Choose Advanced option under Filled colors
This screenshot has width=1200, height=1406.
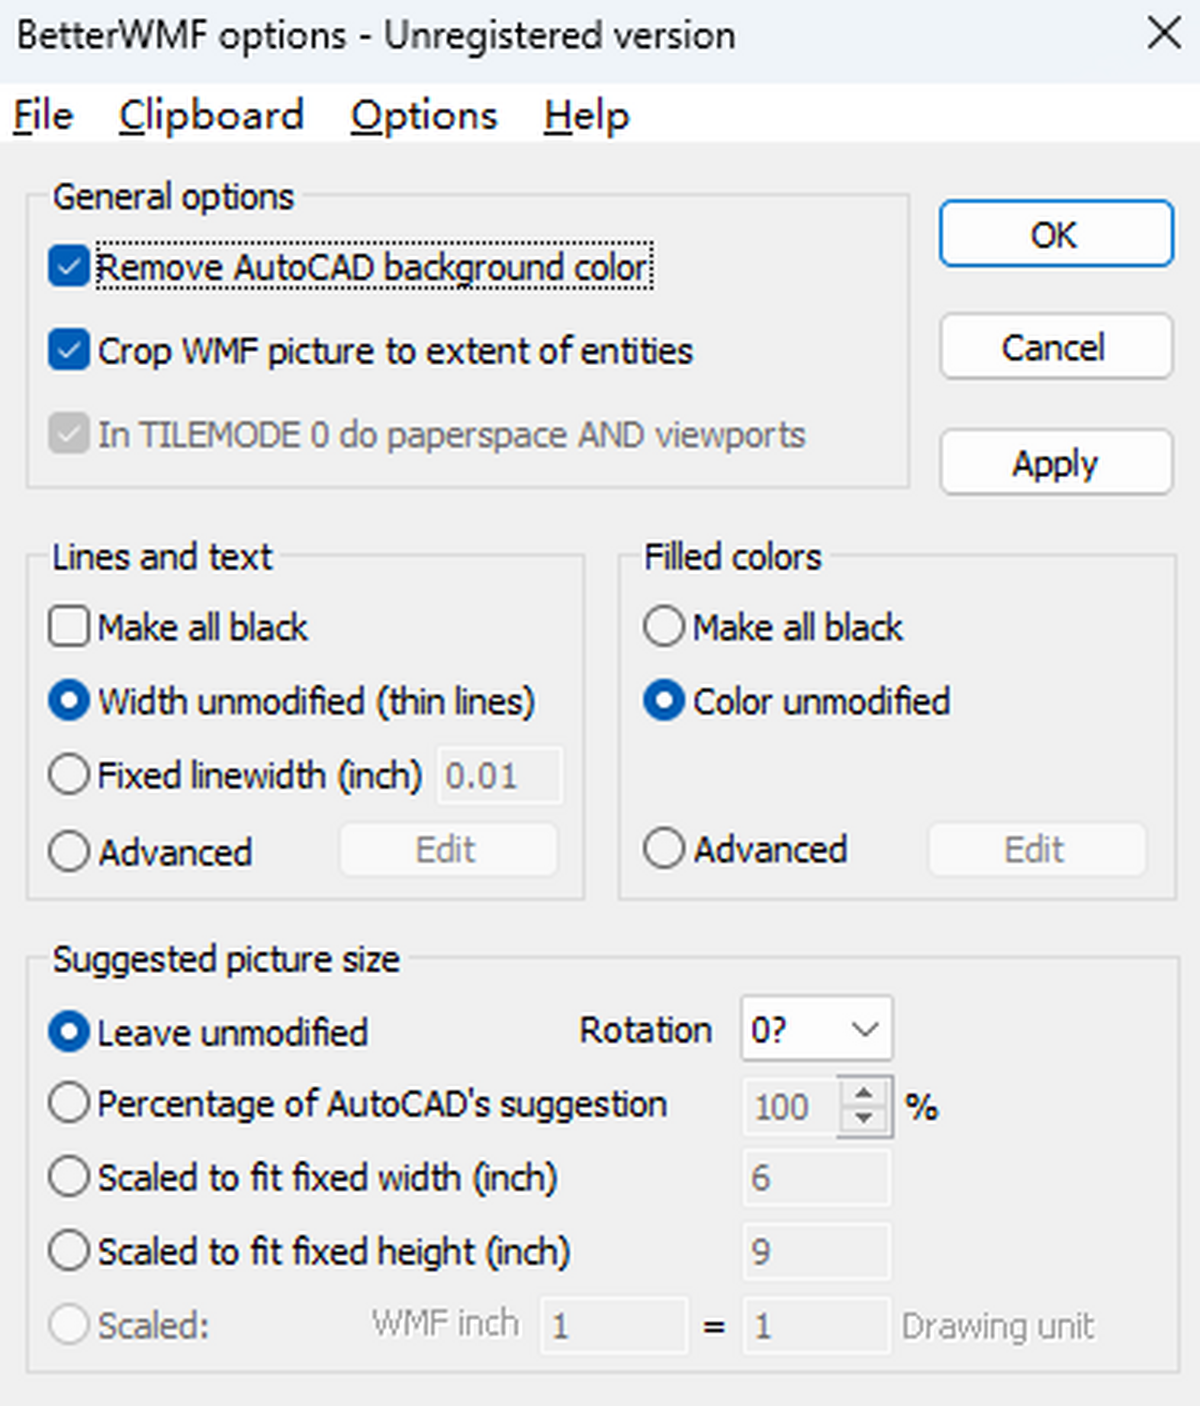pyautogui.click(x=664, y=849)
